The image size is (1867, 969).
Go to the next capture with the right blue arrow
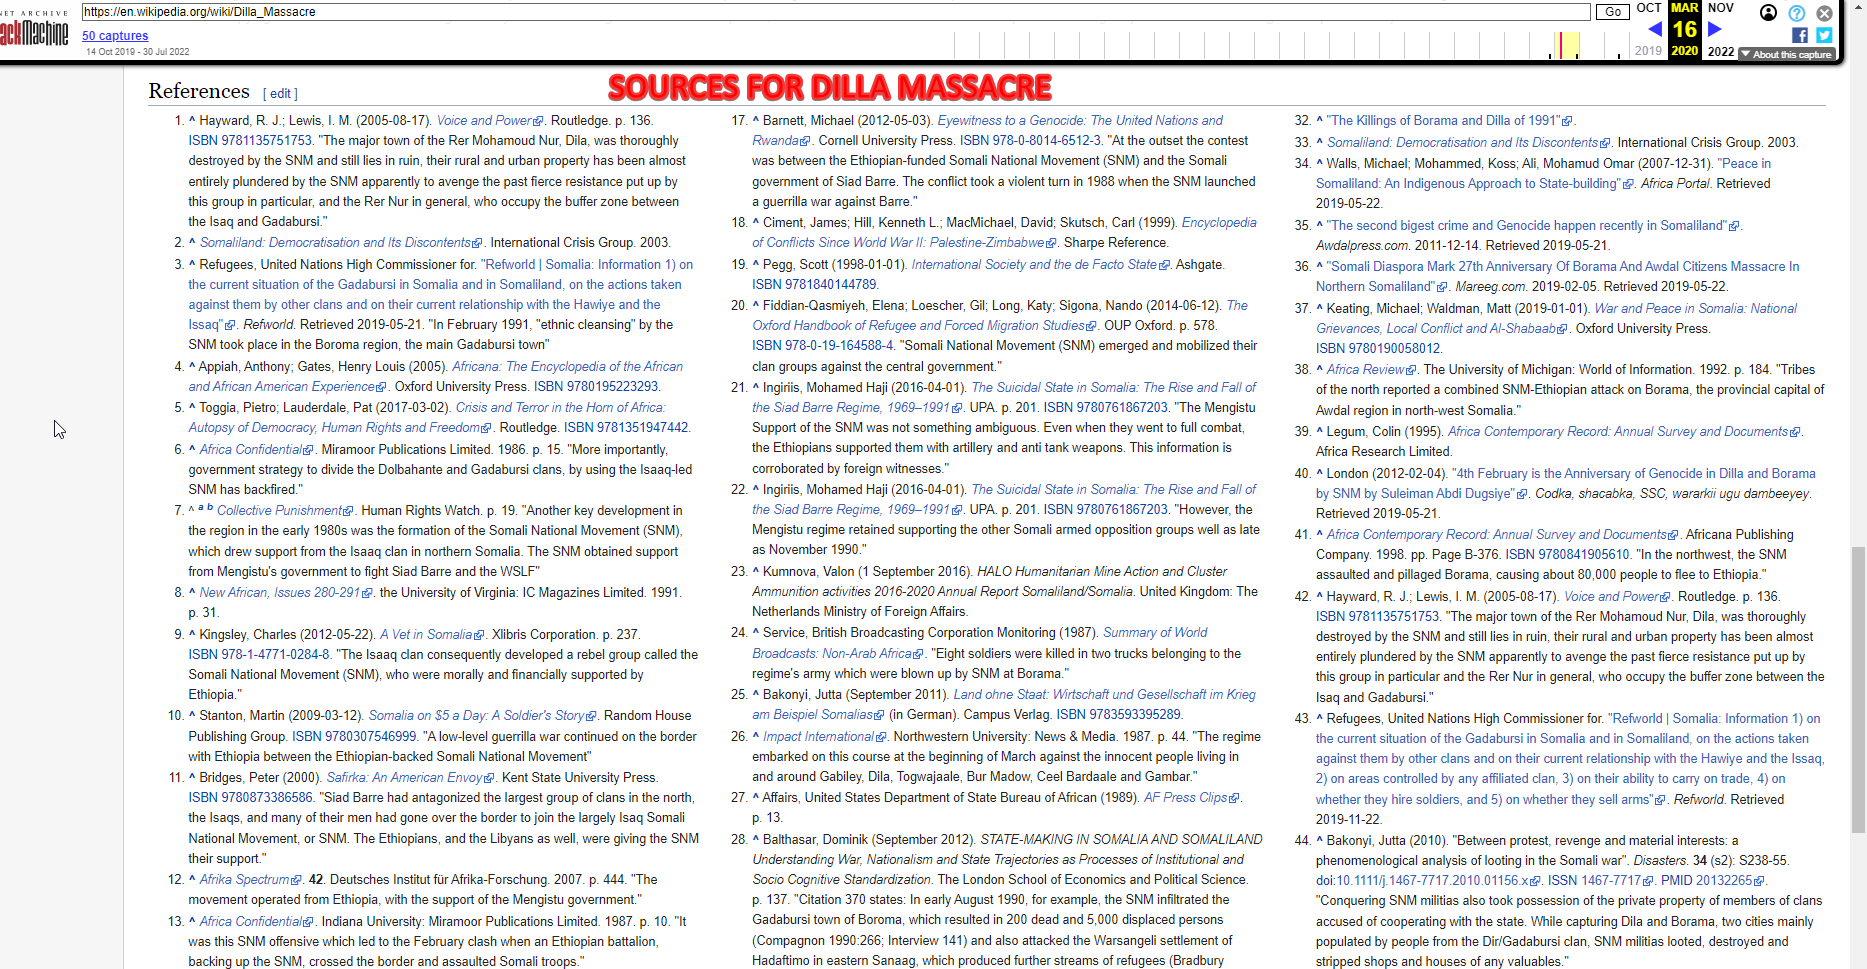click(1714, 29)
